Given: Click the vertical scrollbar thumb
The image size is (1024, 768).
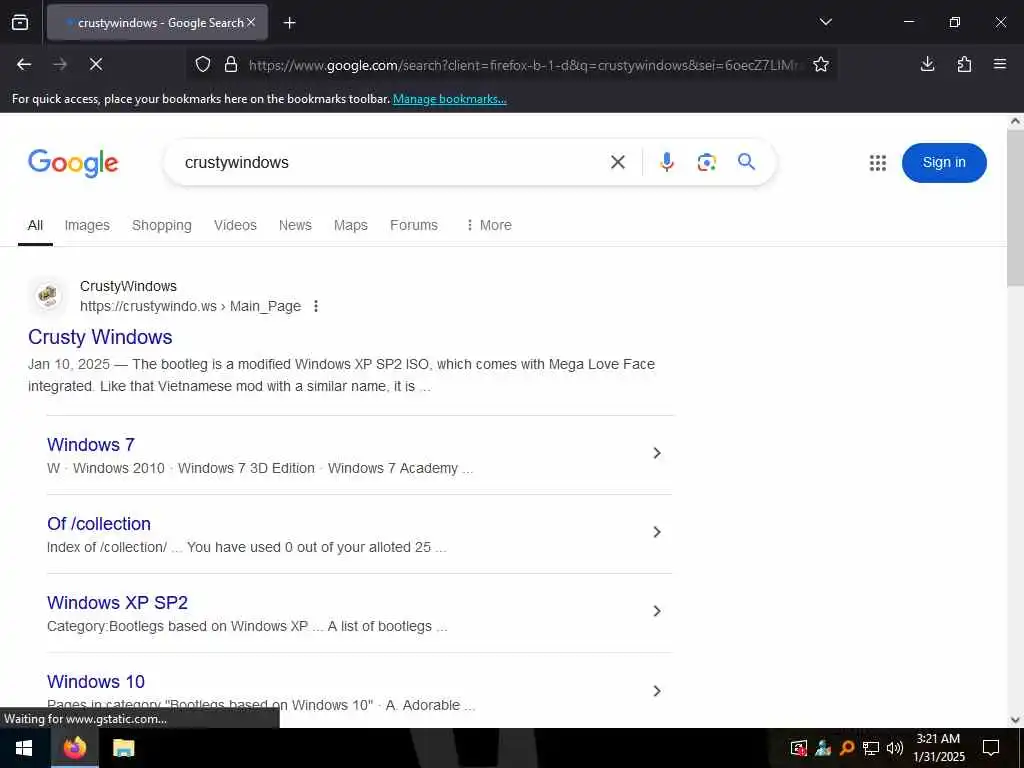Looking at the screenshot, I should (x=1015, y=208).
